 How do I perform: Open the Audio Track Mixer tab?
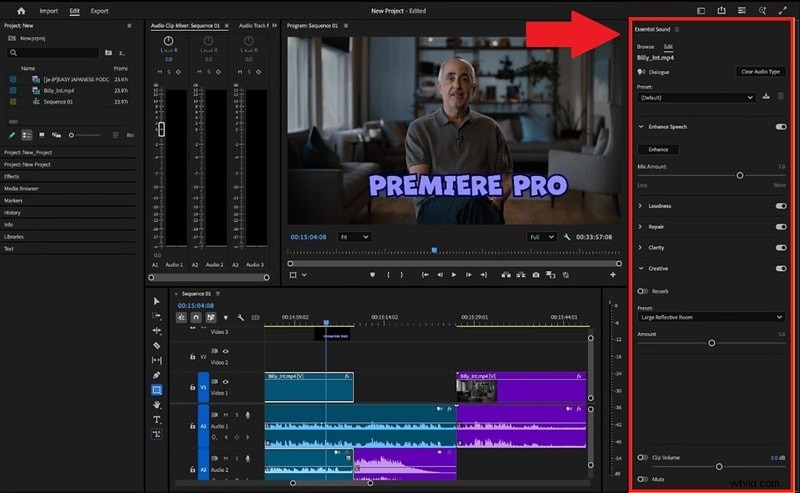click(x=254, y=26)
